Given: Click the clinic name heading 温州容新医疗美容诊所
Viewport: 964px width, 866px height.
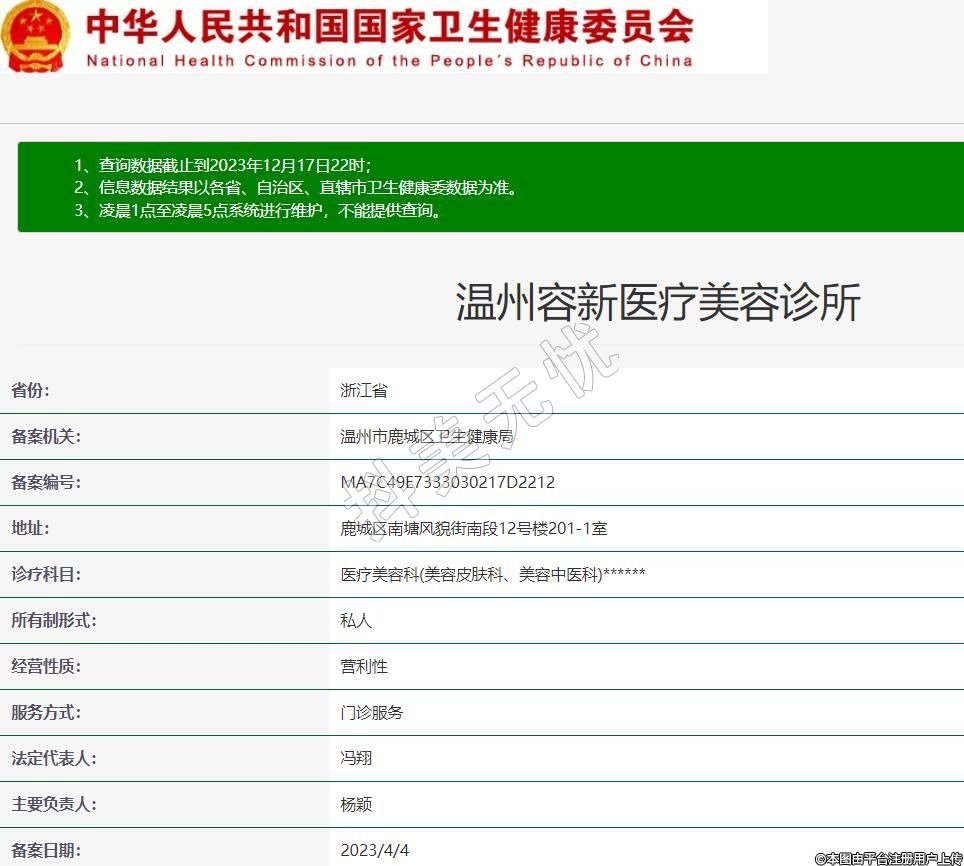Looking at the screenshot, I should [657, 302].
